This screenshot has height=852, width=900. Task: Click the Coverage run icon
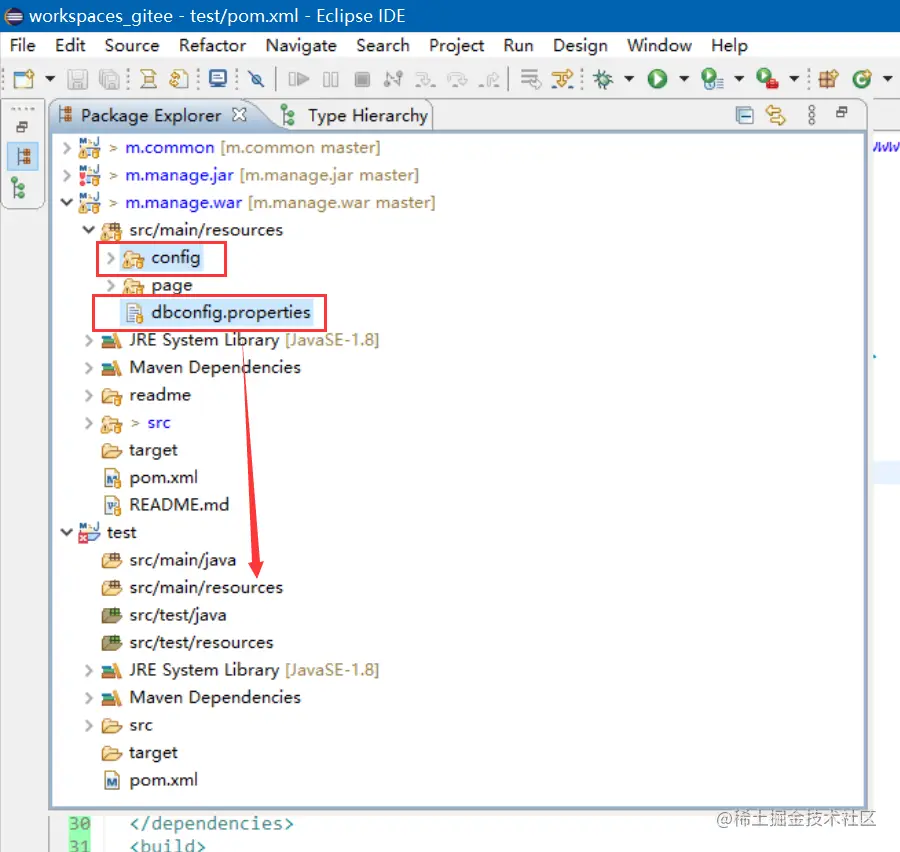tap(712, 79)
